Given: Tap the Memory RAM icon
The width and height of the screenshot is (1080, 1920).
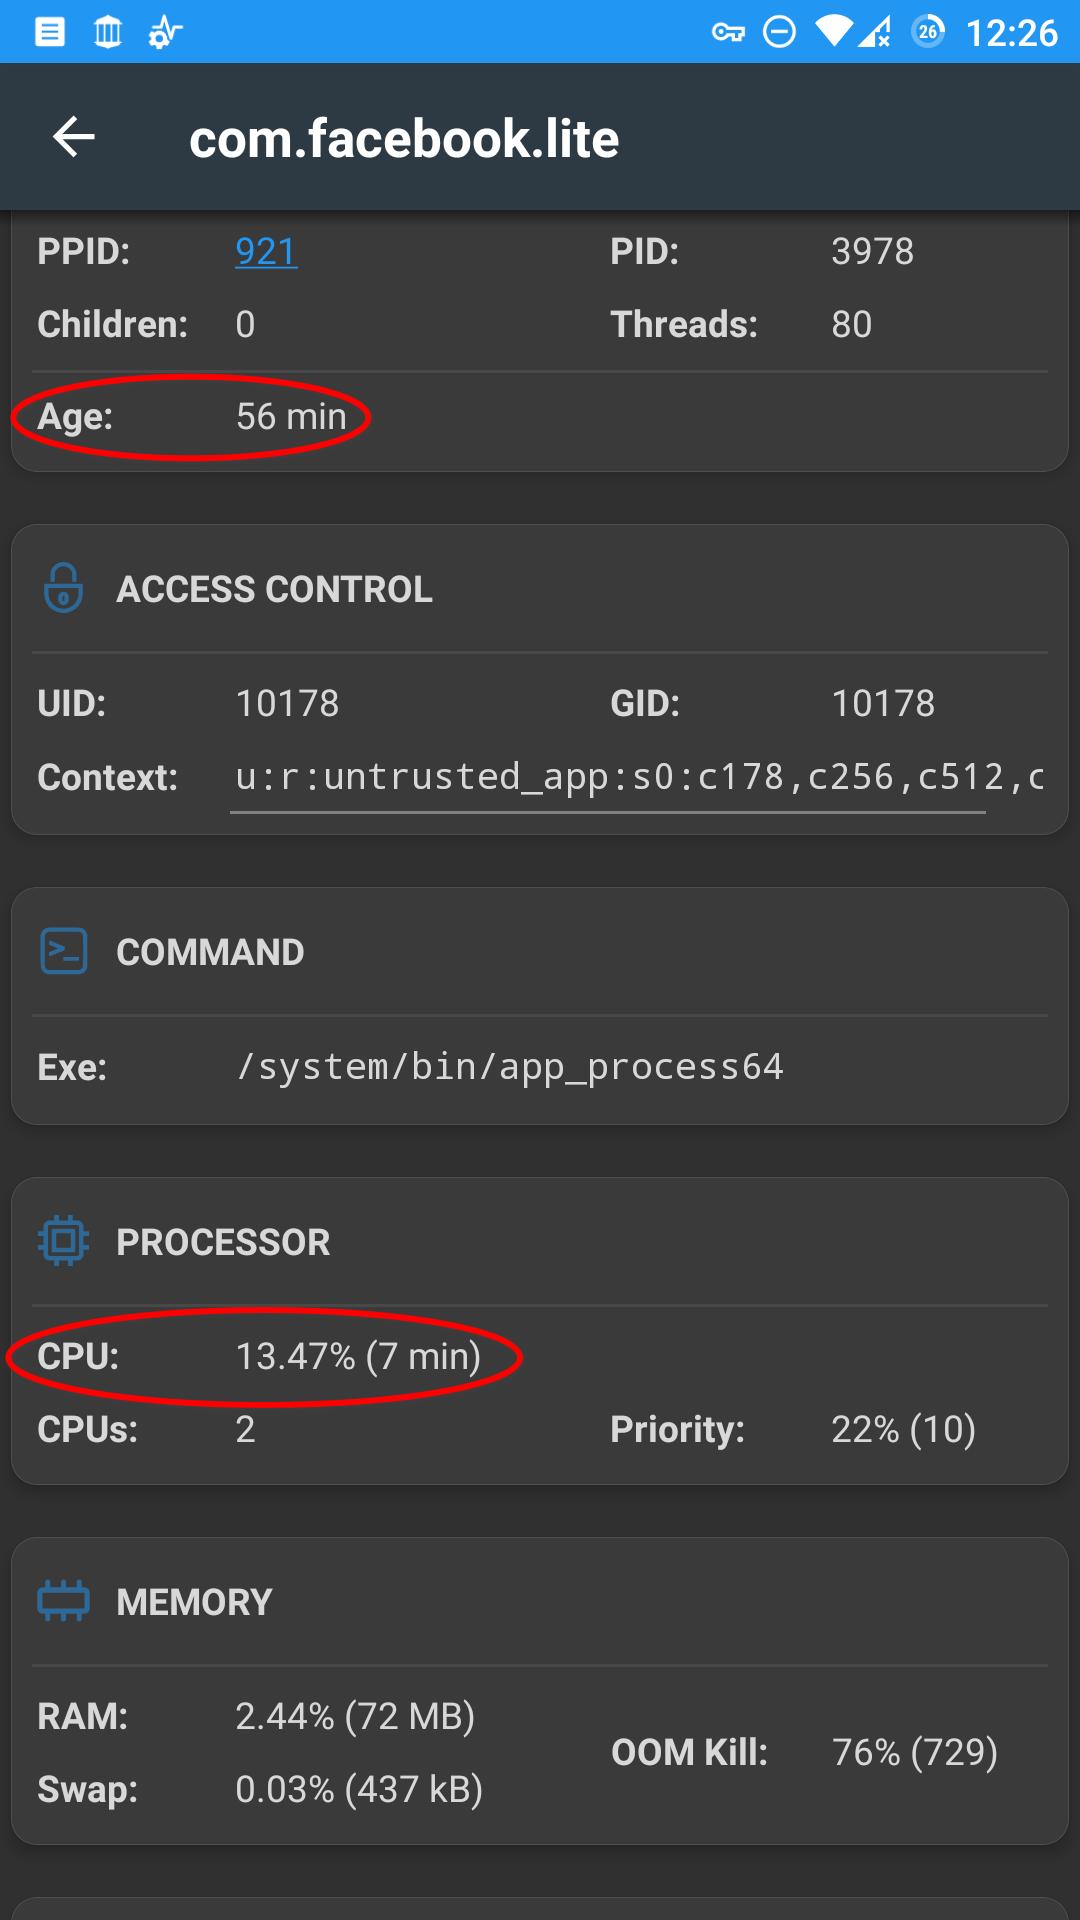Looking at the screenshot, I should (63, 1601).
